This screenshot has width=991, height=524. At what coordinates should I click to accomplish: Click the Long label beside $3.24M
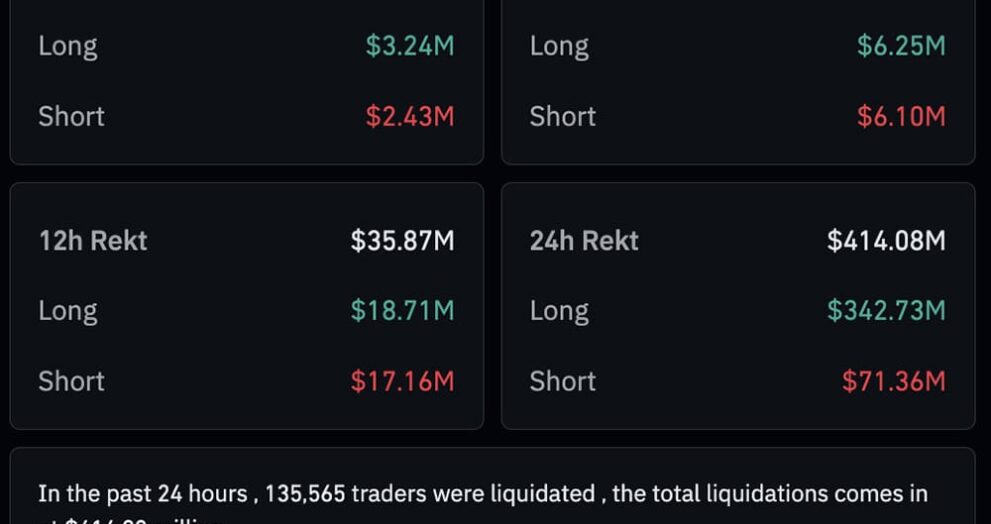(x=68, y=46)
